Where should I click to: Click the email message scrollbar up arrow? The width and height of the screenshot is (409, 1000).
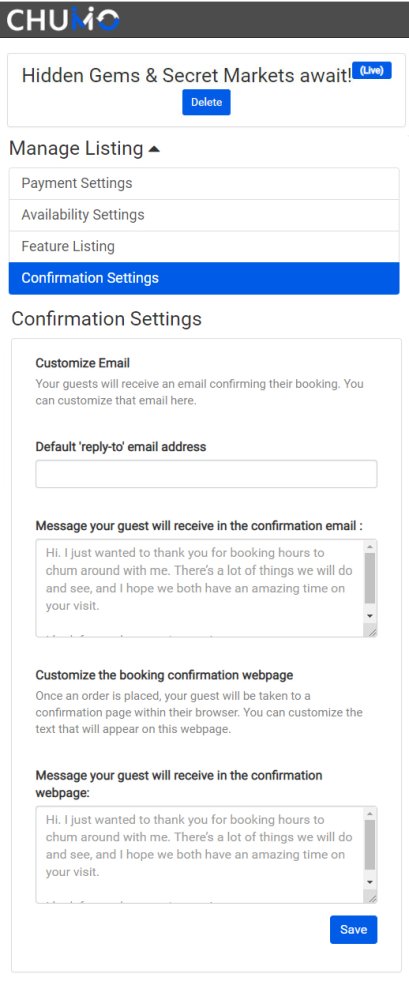[x=370, y=547]
